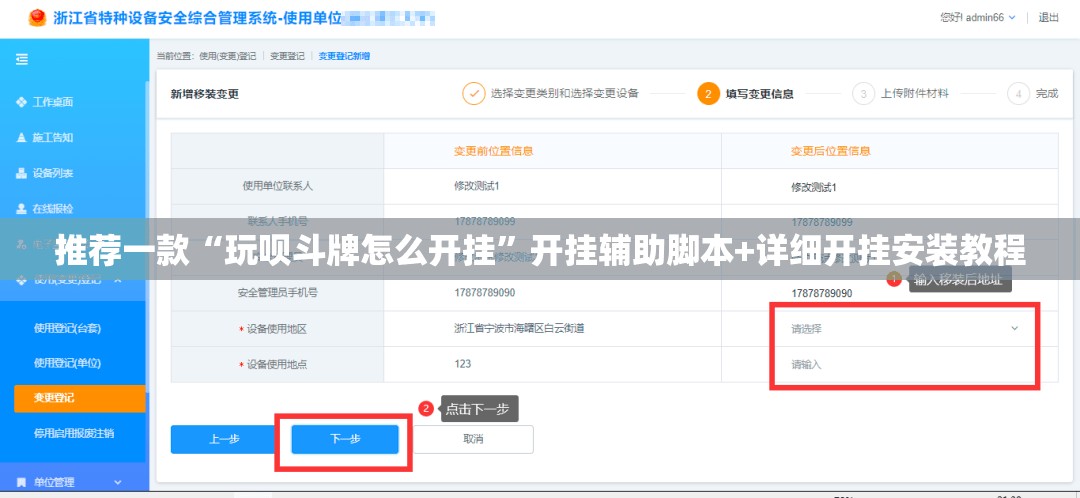
Task: Click the 退出 logout link
Action: click(1048, 18)
